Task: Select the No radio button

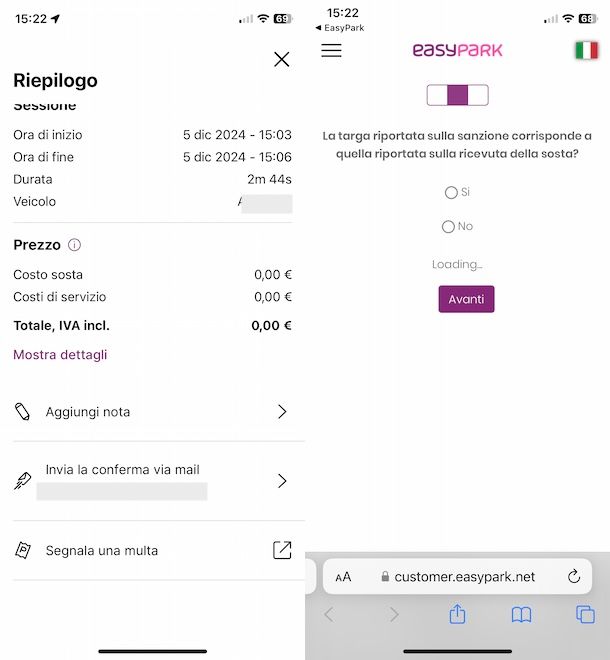Action: (x=448, y=226)
